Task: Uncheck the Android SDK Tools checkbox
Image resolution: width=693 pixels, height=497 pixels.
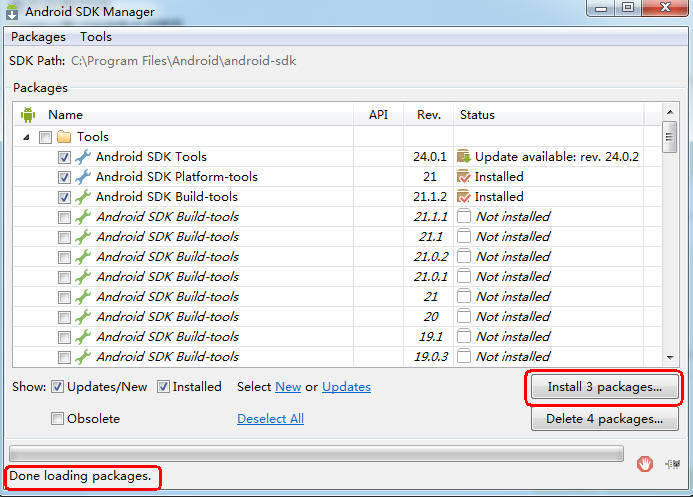Action: 64,157
